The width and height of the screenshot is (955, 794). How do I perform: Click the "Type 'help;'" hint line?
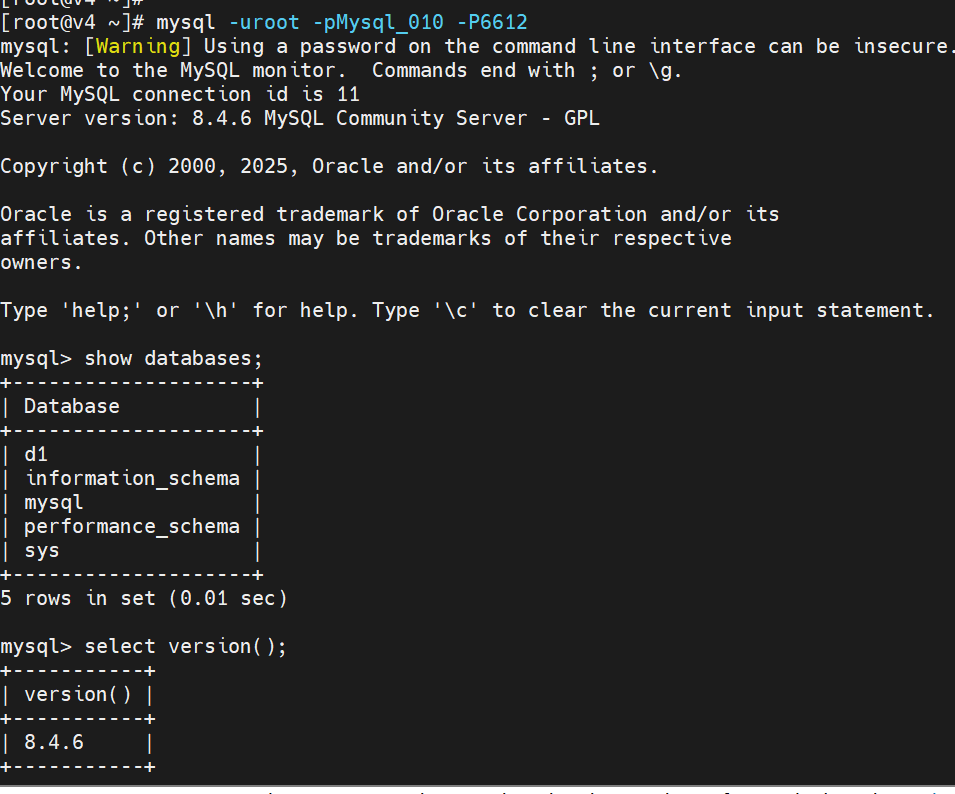click(467, 310)
